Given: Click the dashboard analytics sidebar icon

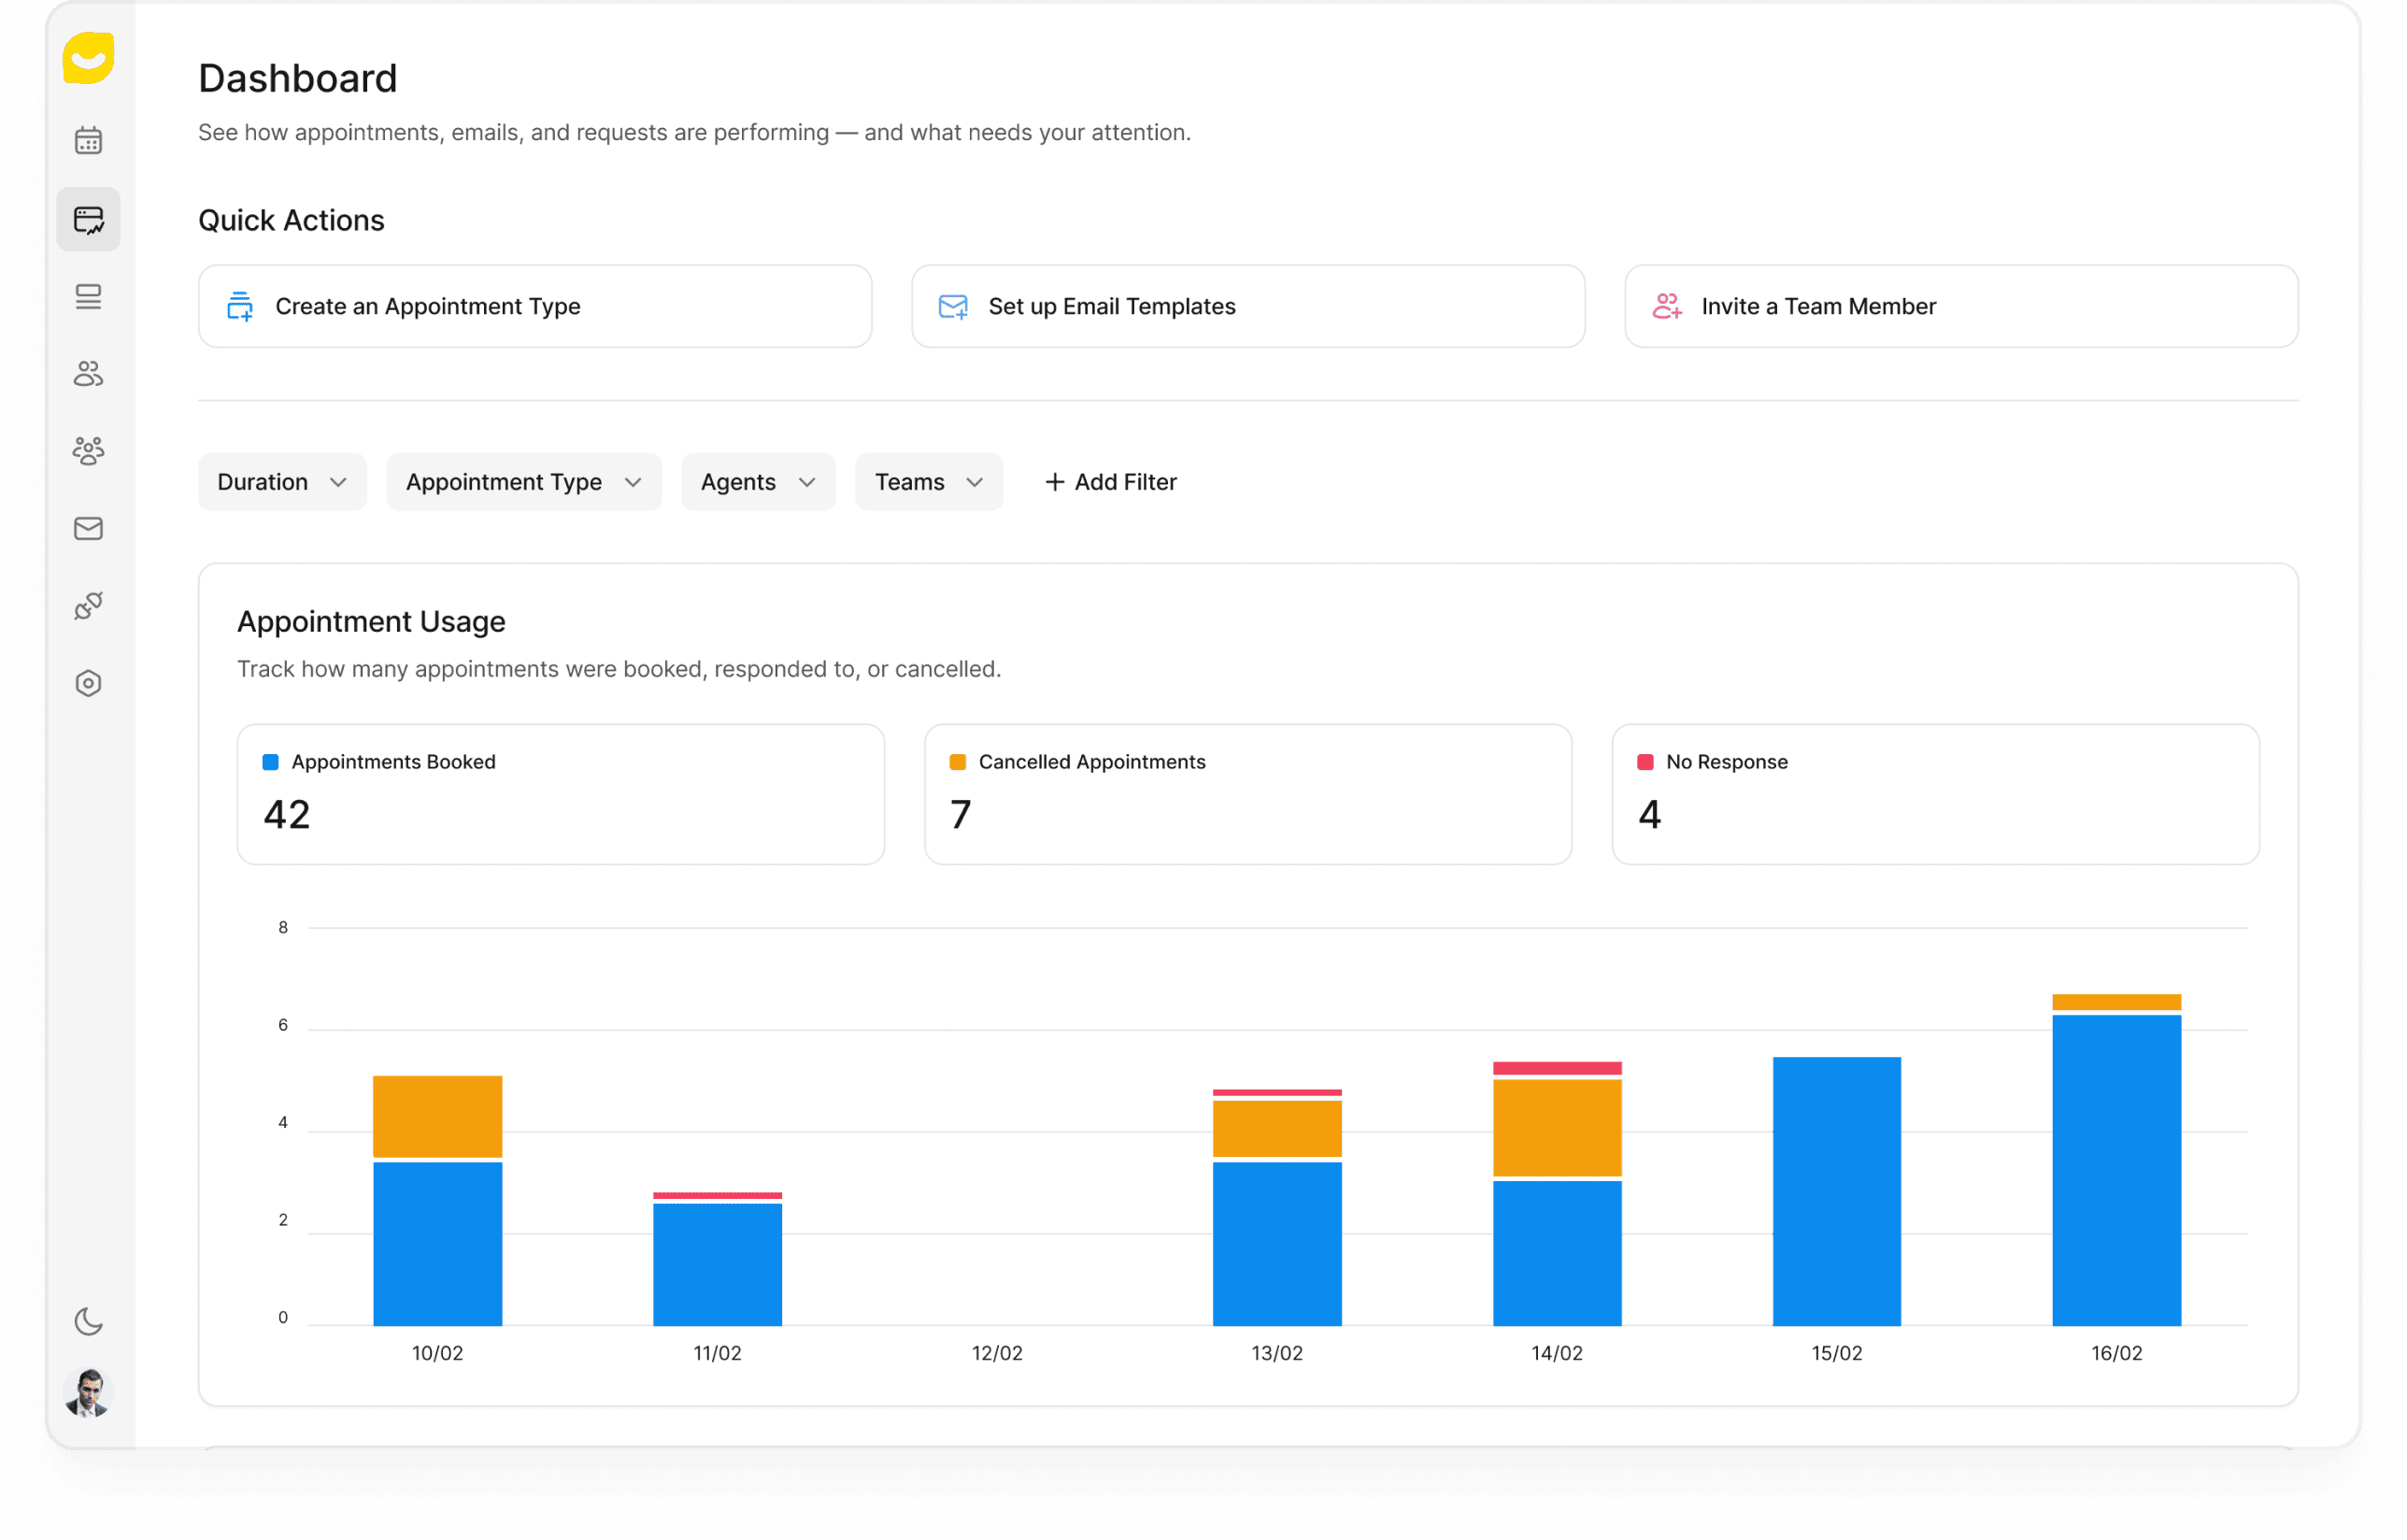Looking at the screenshot, I should (x=88, y=219).
